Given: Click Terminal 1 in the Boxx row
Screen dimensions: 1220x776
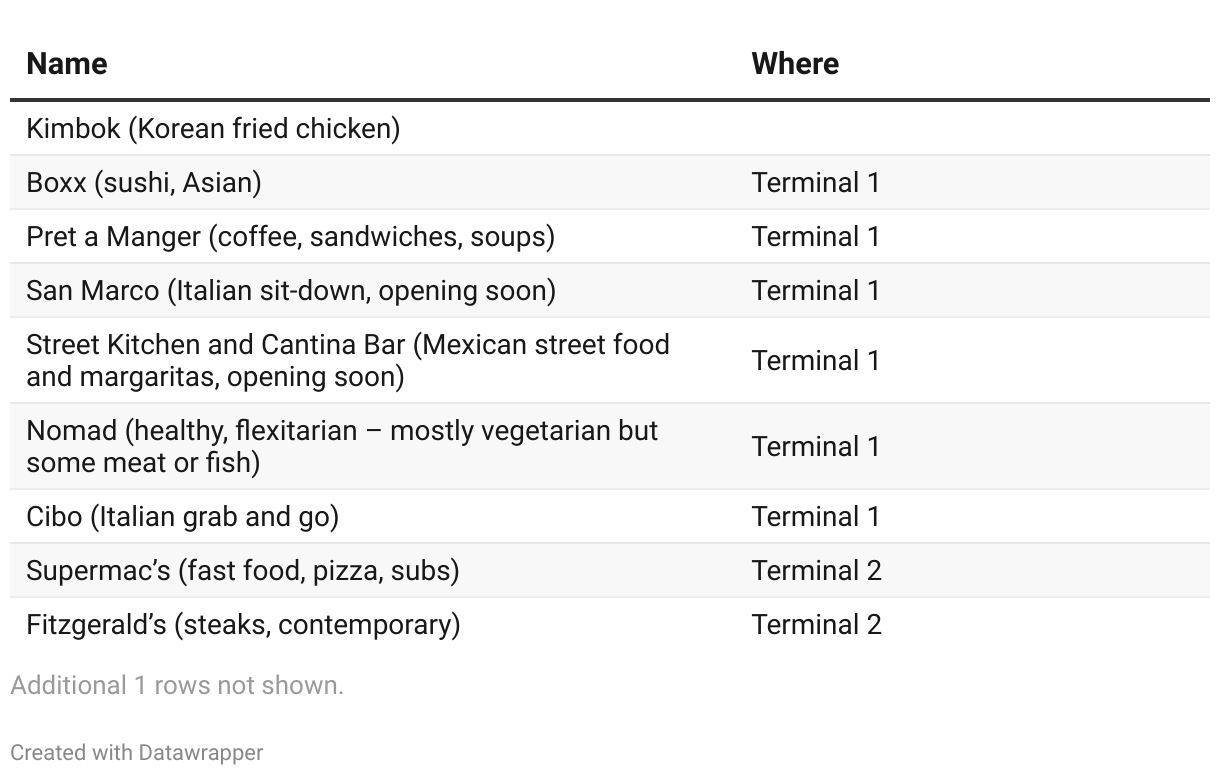Looking at the screenshot, I should tap(816, 183).
